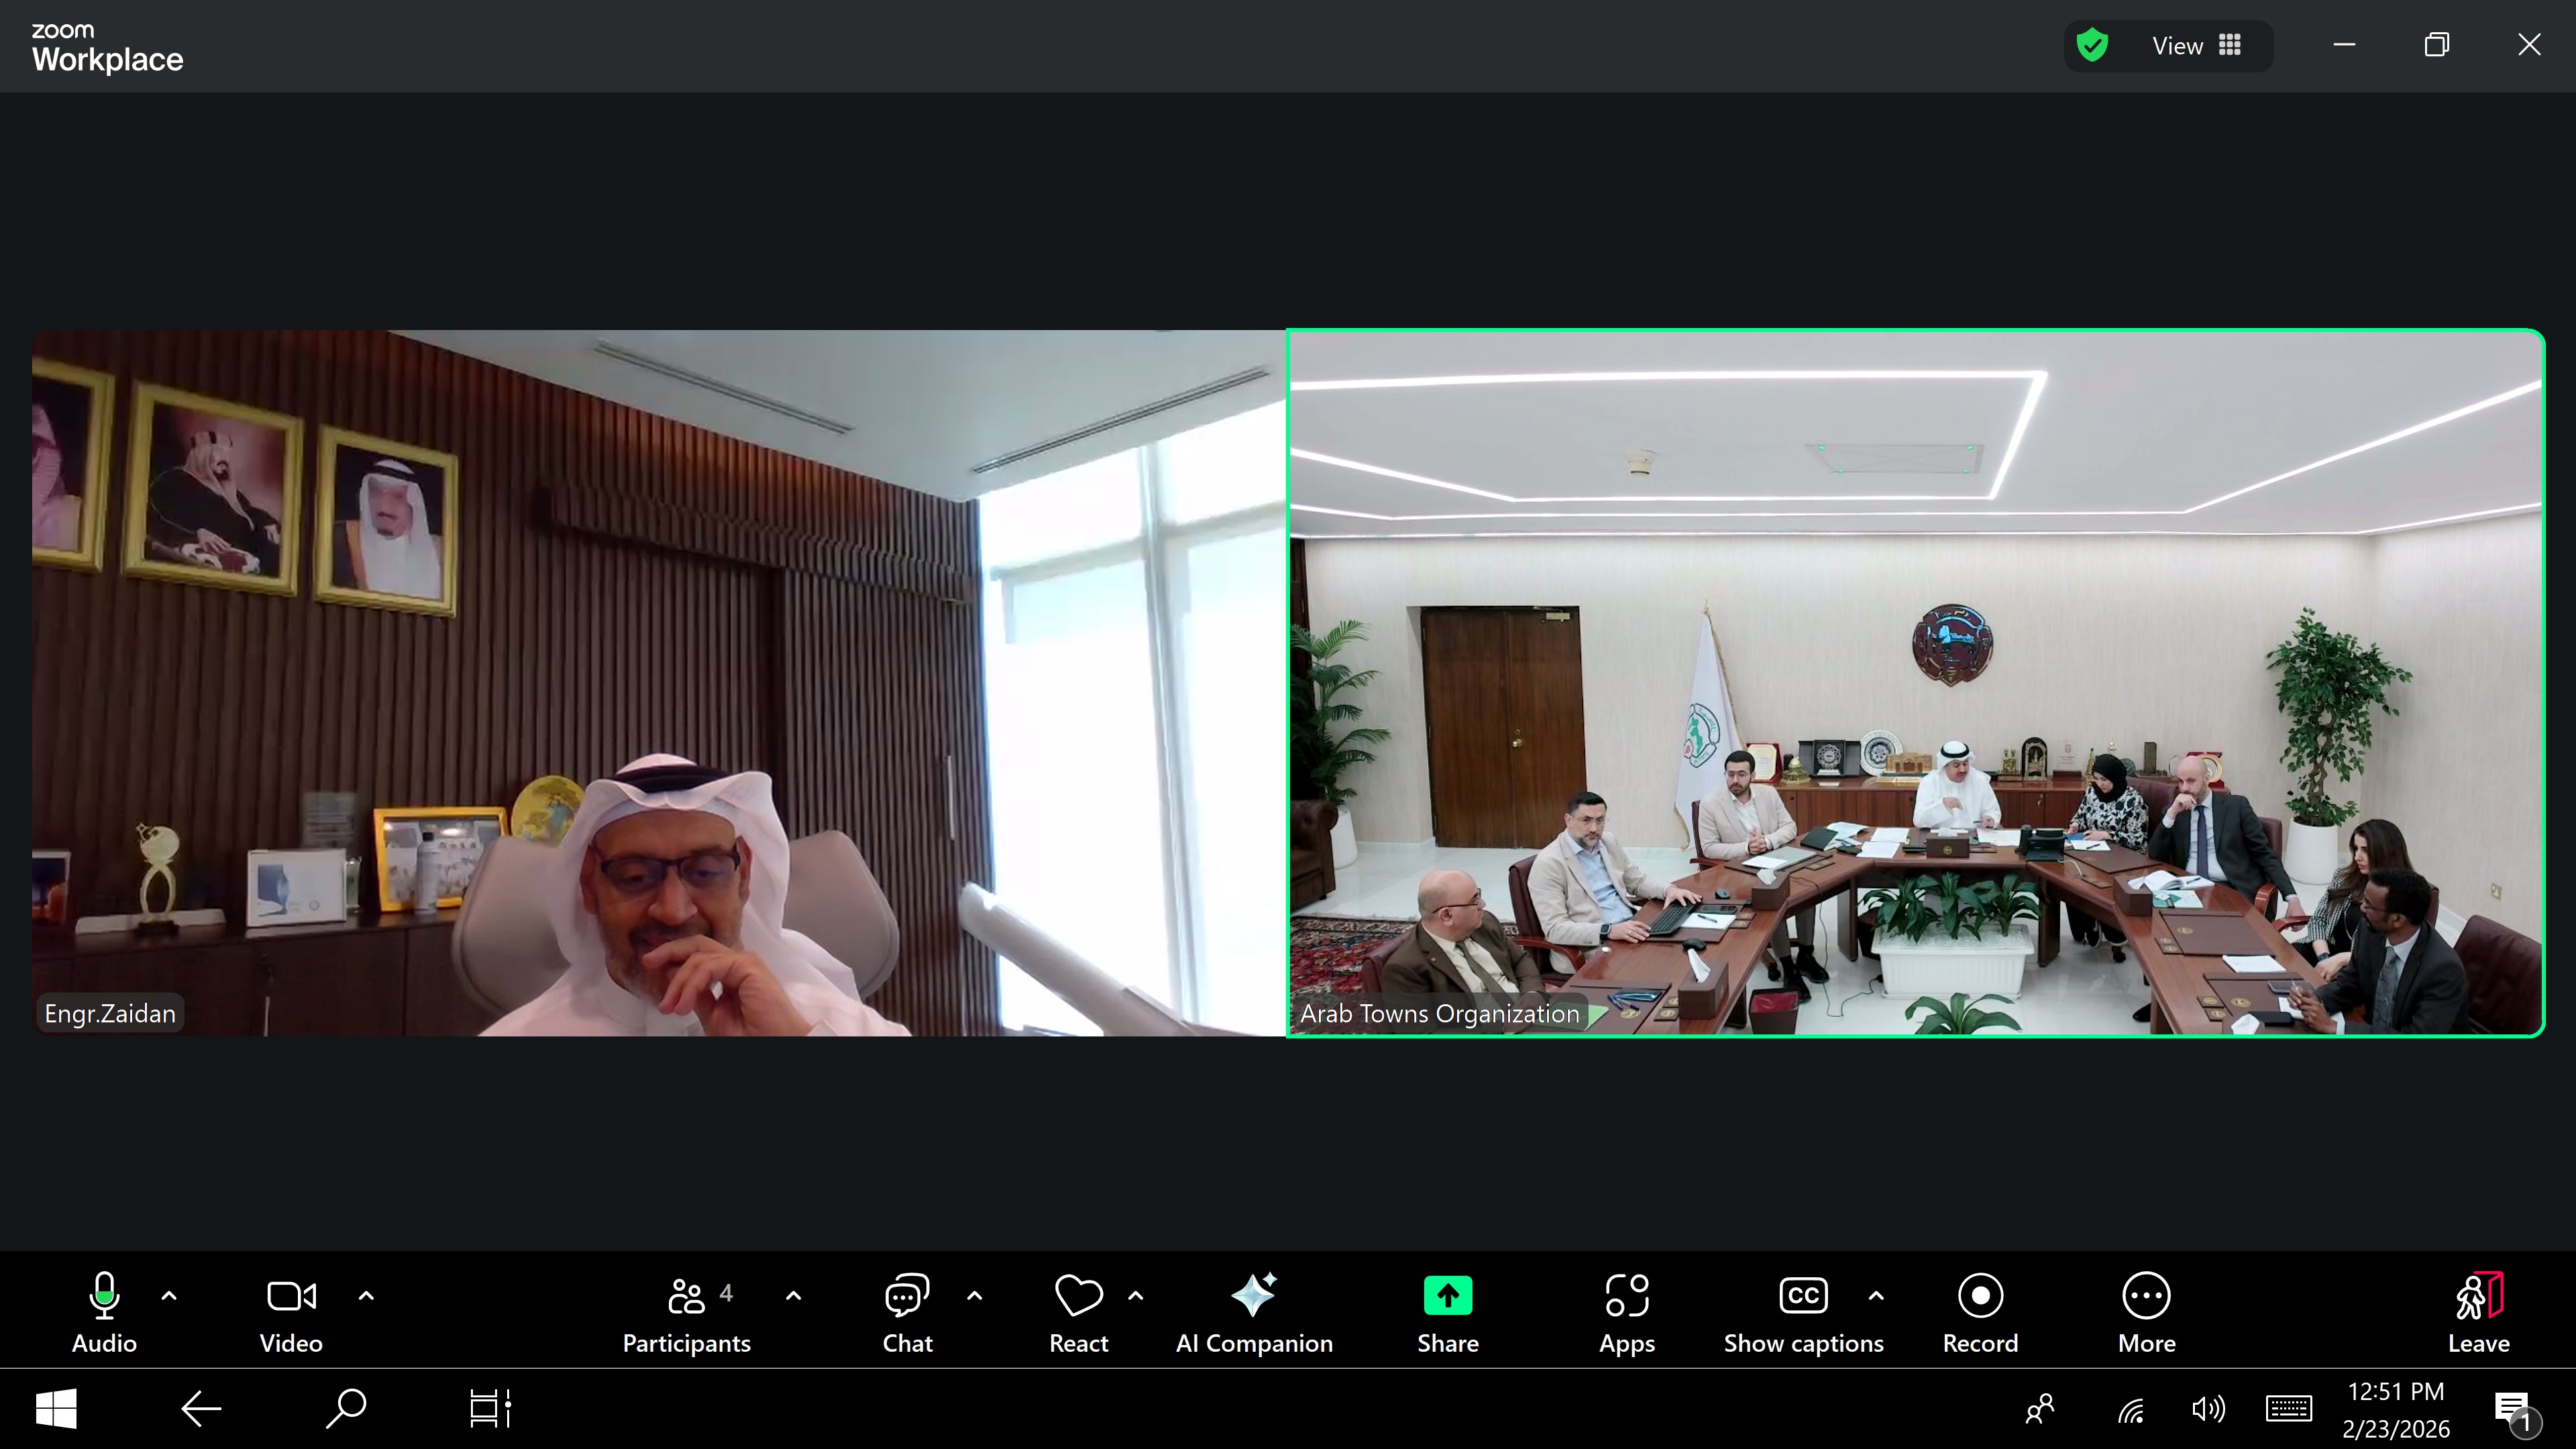Leave the meeting
Image resolution: width=2576 pixels, height=1449 pixels.
point(2478,1311)
